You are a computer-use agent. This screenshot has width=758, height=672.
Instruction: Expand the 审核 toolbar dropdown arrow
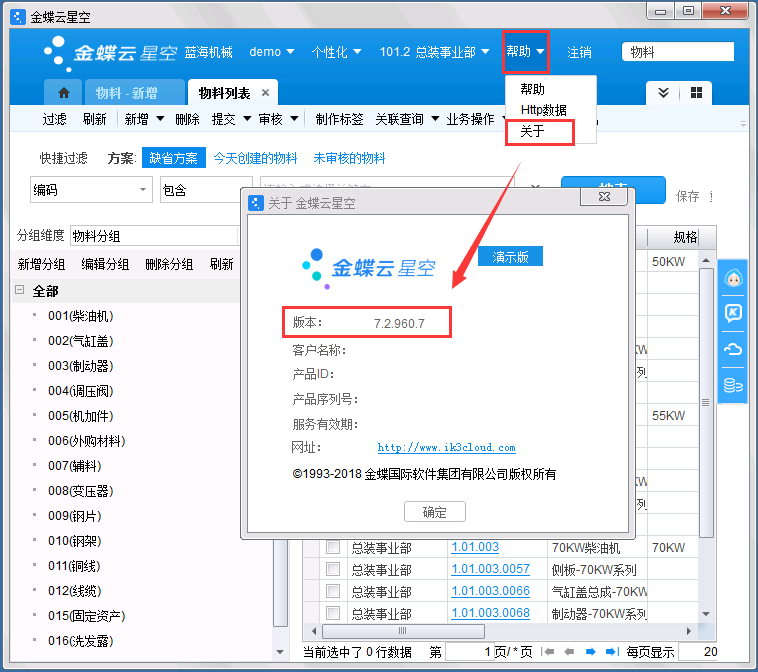click(294, 118)
